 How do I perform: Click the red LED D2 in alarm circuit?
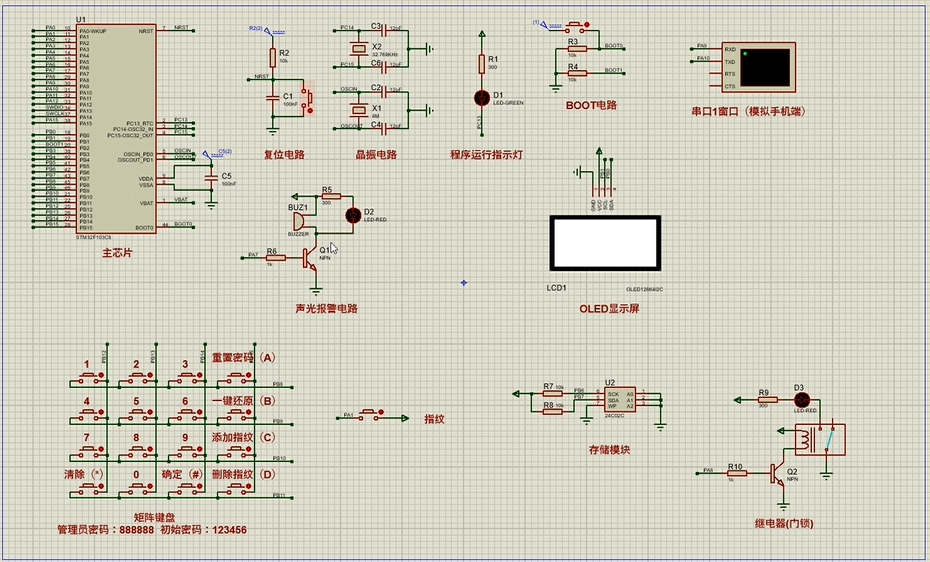[352, 214]
